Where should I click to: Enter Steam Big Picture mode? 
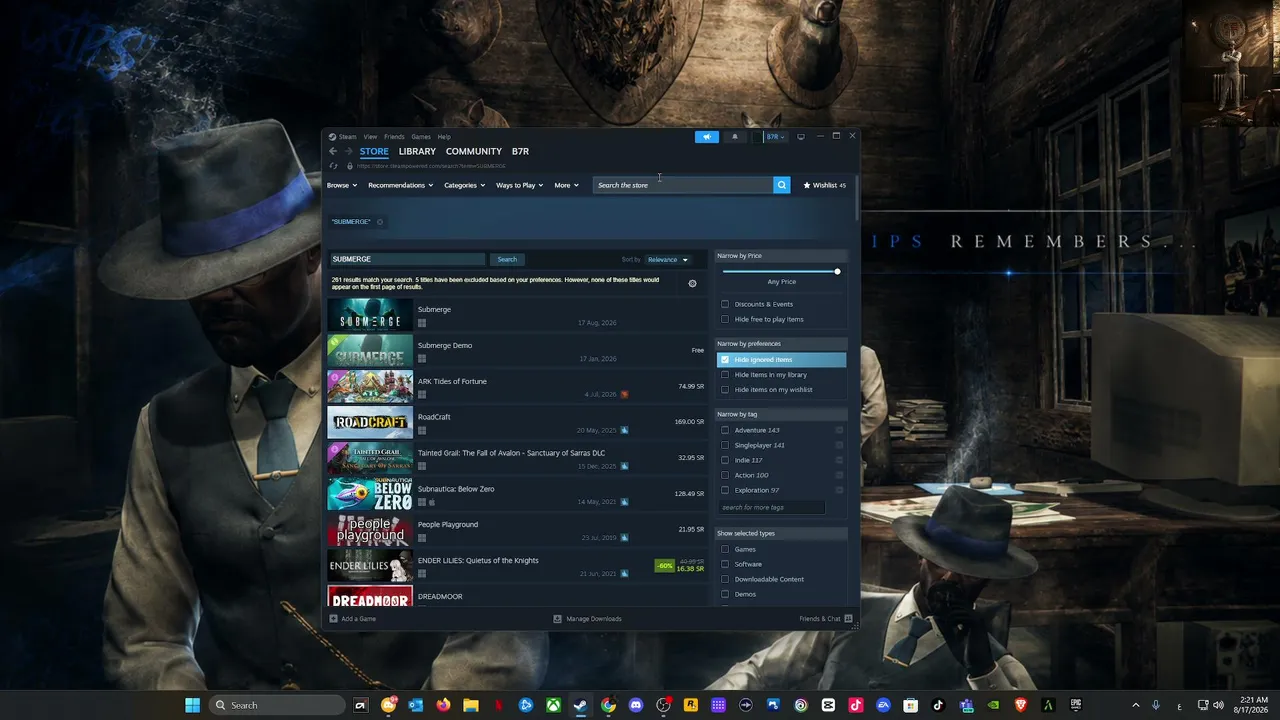(x=801, y=137)
